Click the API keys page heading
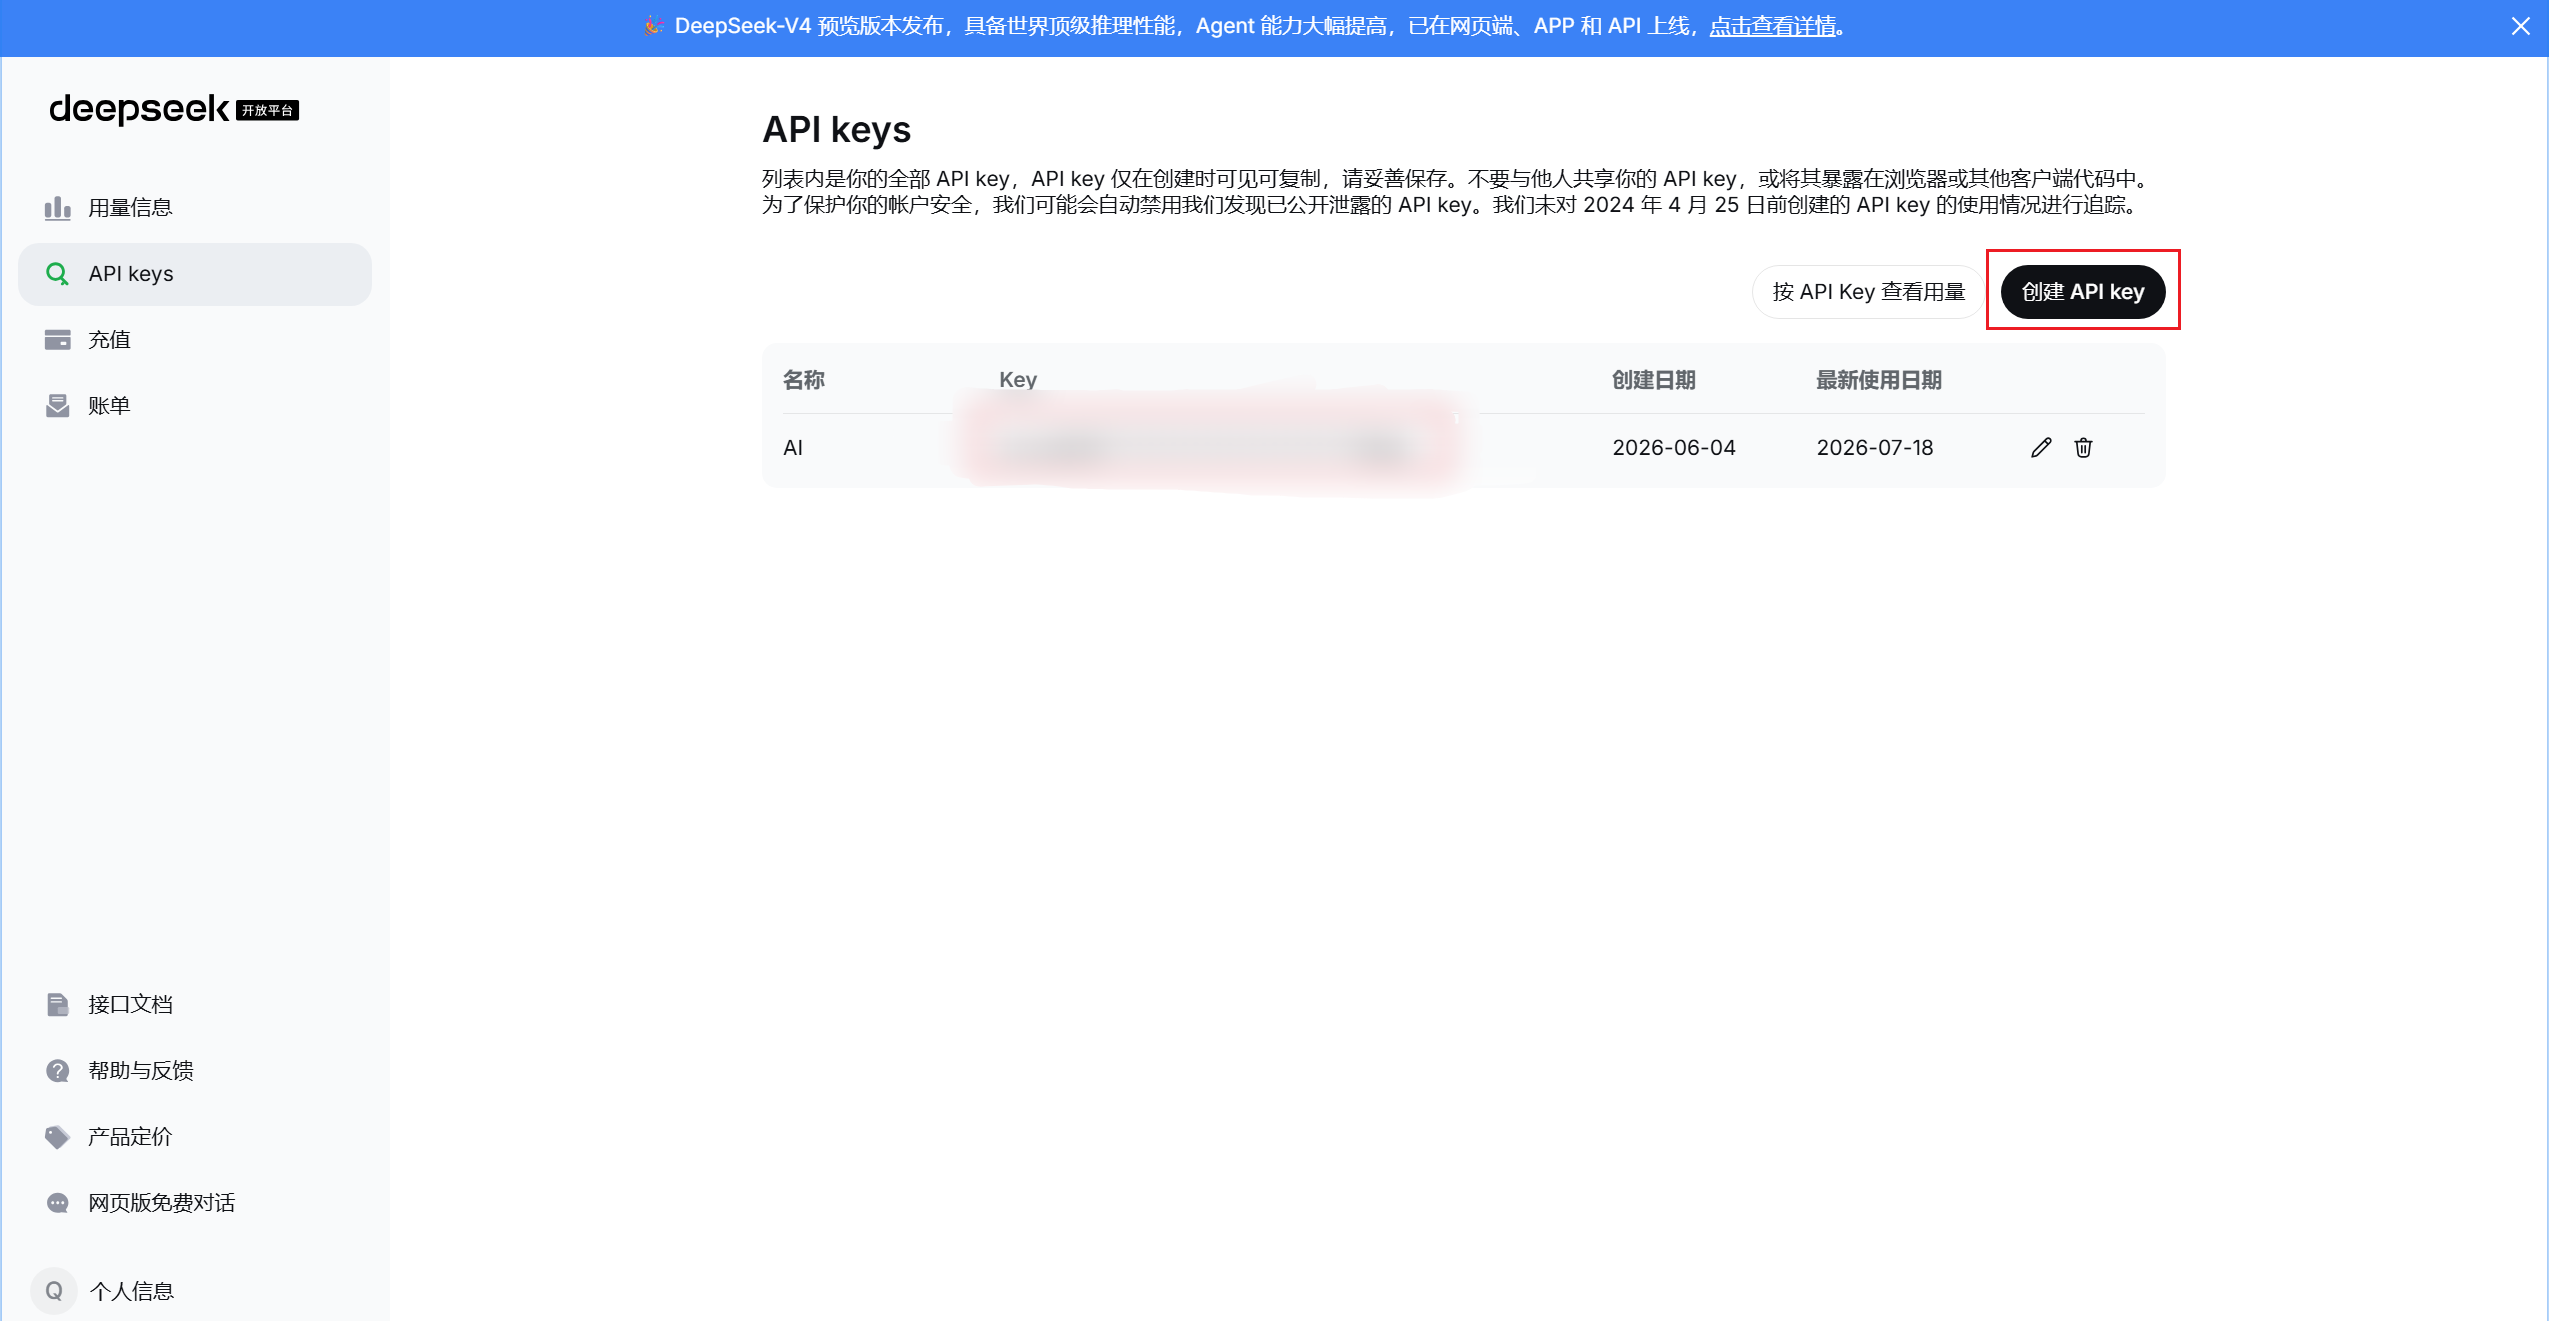Screen dimensions: 2549x1321 (837, 130)
